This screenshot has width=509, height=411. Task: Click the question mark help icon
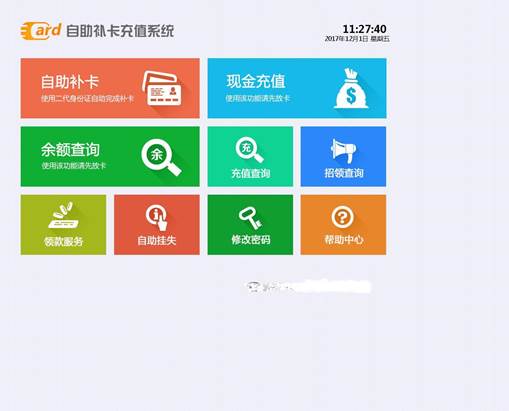[343, 217]
